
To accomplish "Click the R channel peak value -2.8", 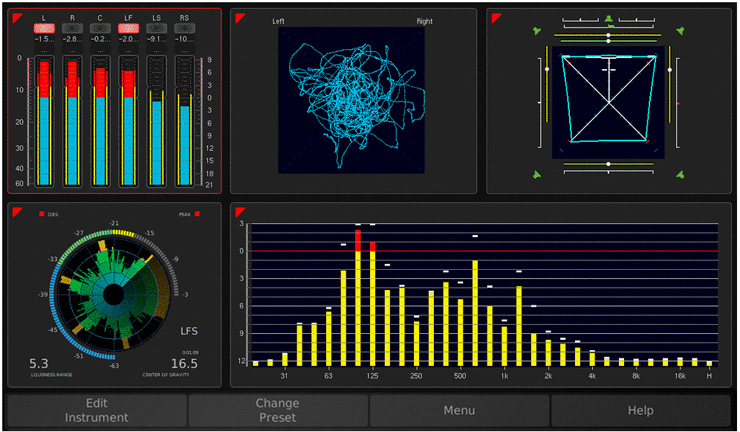I will (72, 39).
